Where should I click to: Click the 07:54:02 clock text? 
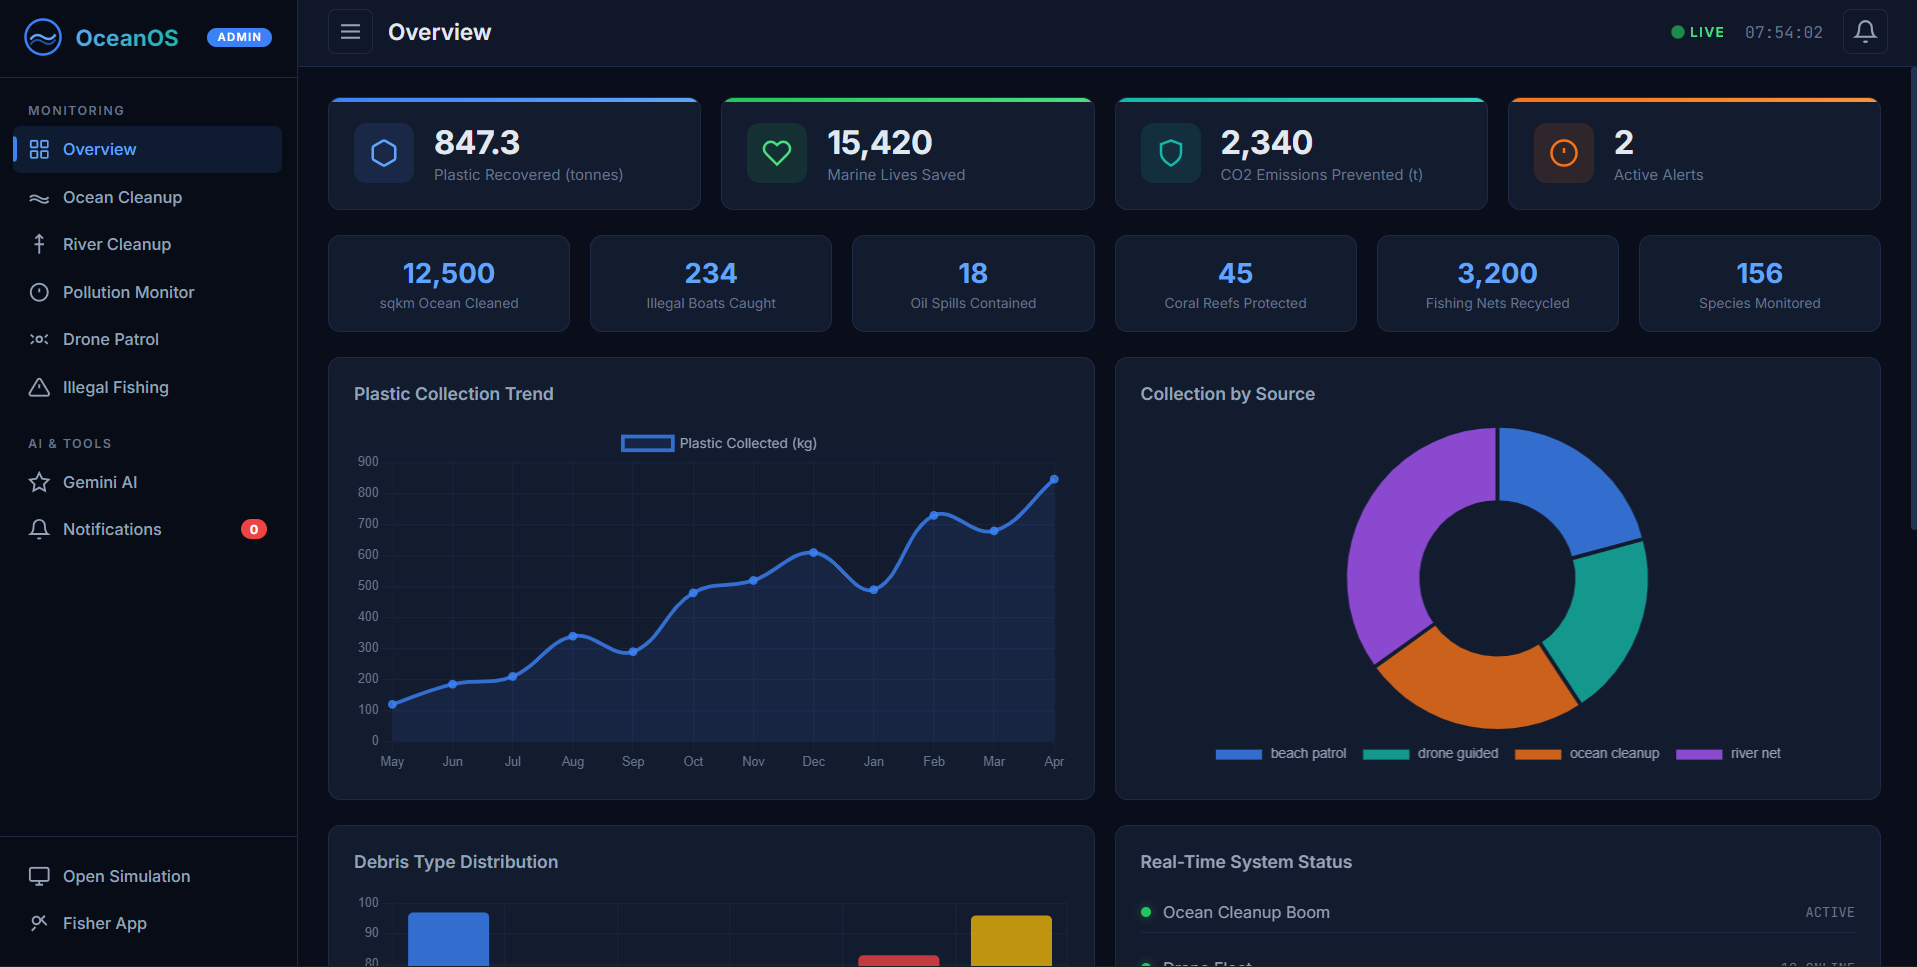1784,32
